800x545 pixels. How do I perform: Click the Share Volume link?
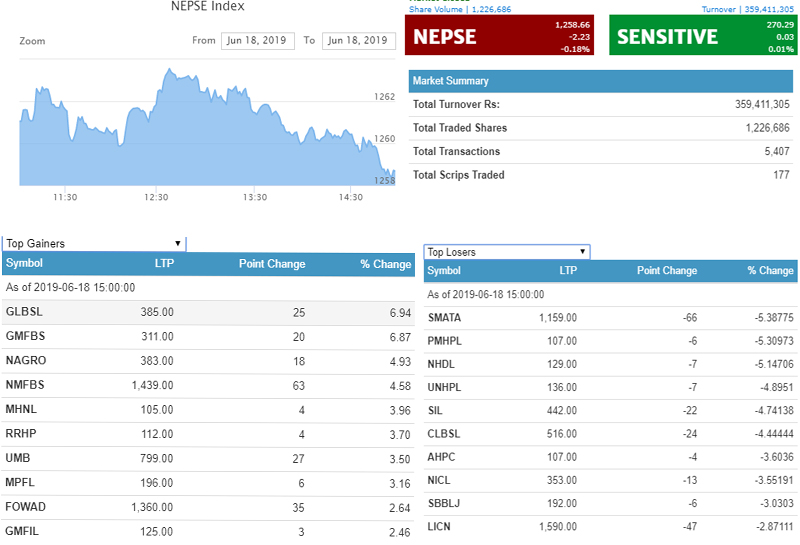460,9
